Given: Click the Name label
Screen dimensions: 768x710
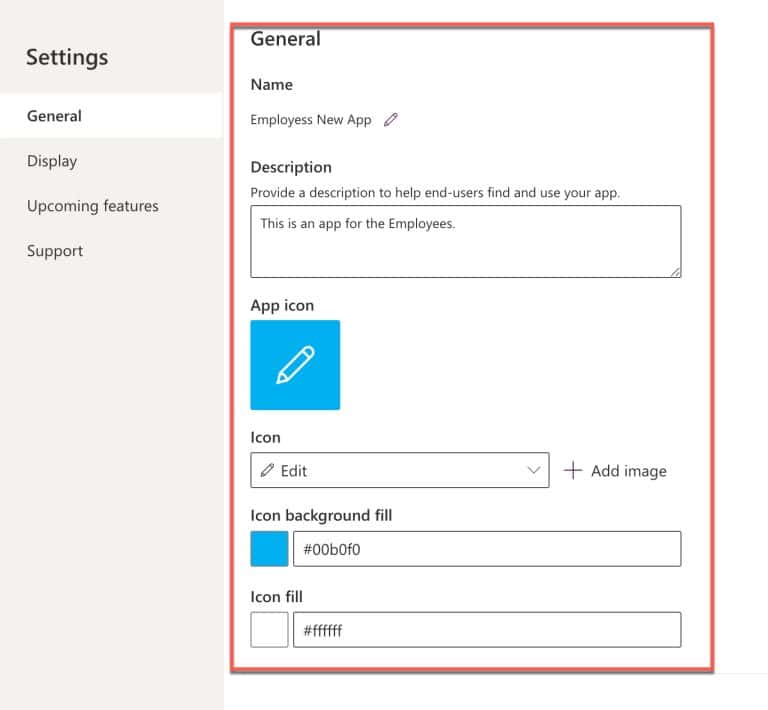Looking at the screenshot, I should 271,85.
